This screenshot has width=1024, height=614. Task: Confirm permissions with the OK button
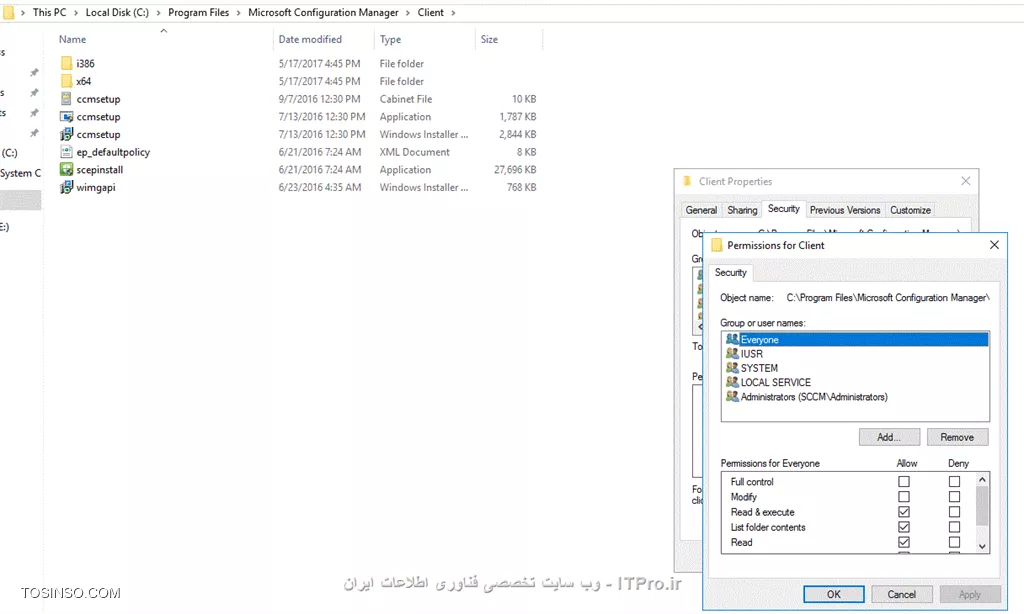834,594
